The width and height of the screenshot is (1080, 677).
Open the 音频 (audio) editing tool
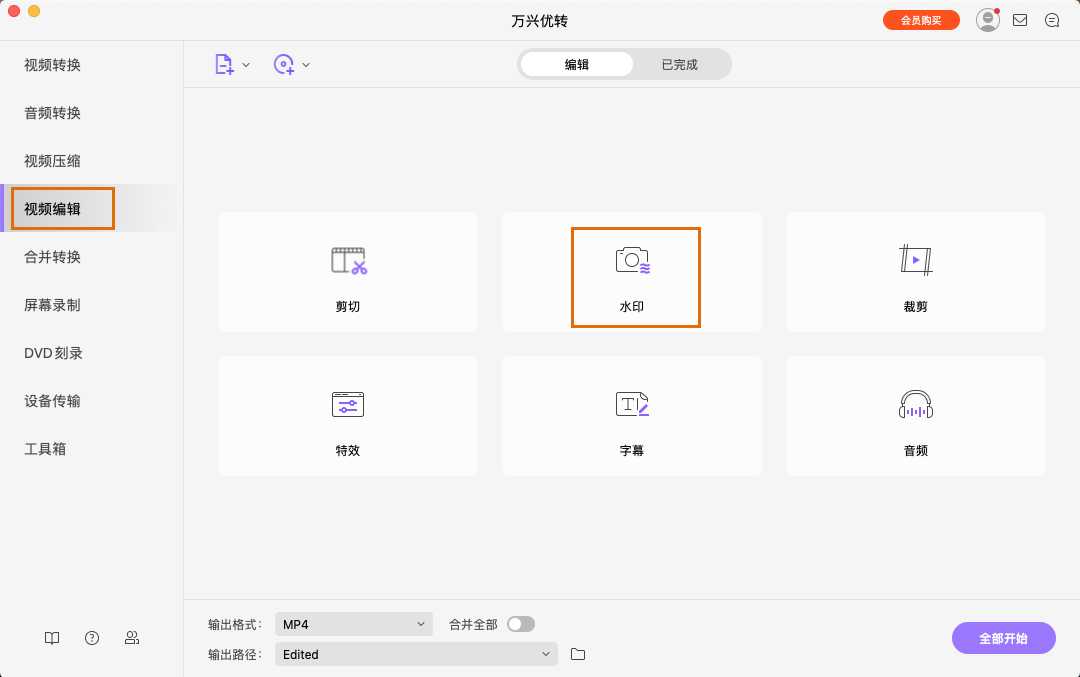915,415
